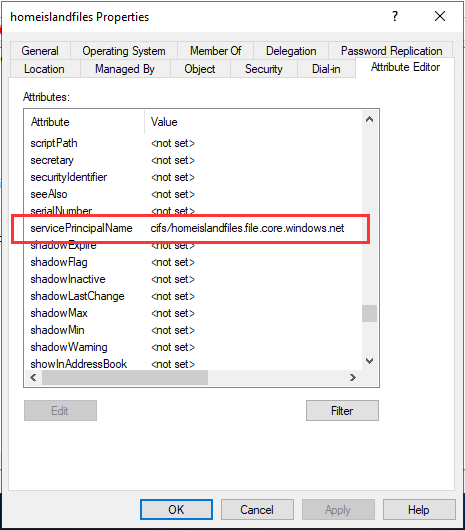Click scroll up arrow in attributes list
Viewport: 465px width, 530px height.
(x=369, y=119)
